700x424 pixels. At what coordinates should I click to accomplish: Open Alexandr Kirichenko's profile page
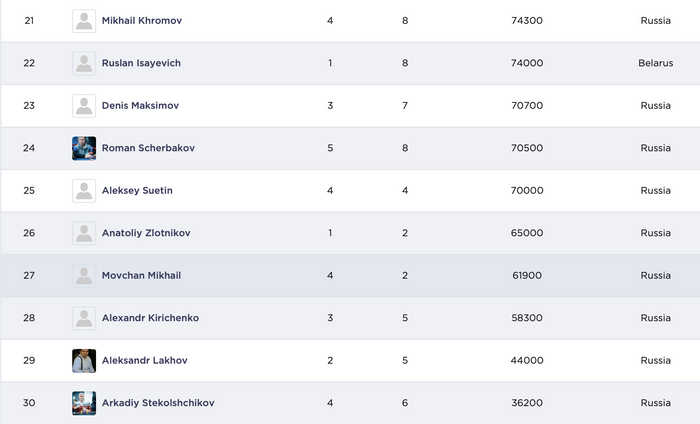(150, 318)
